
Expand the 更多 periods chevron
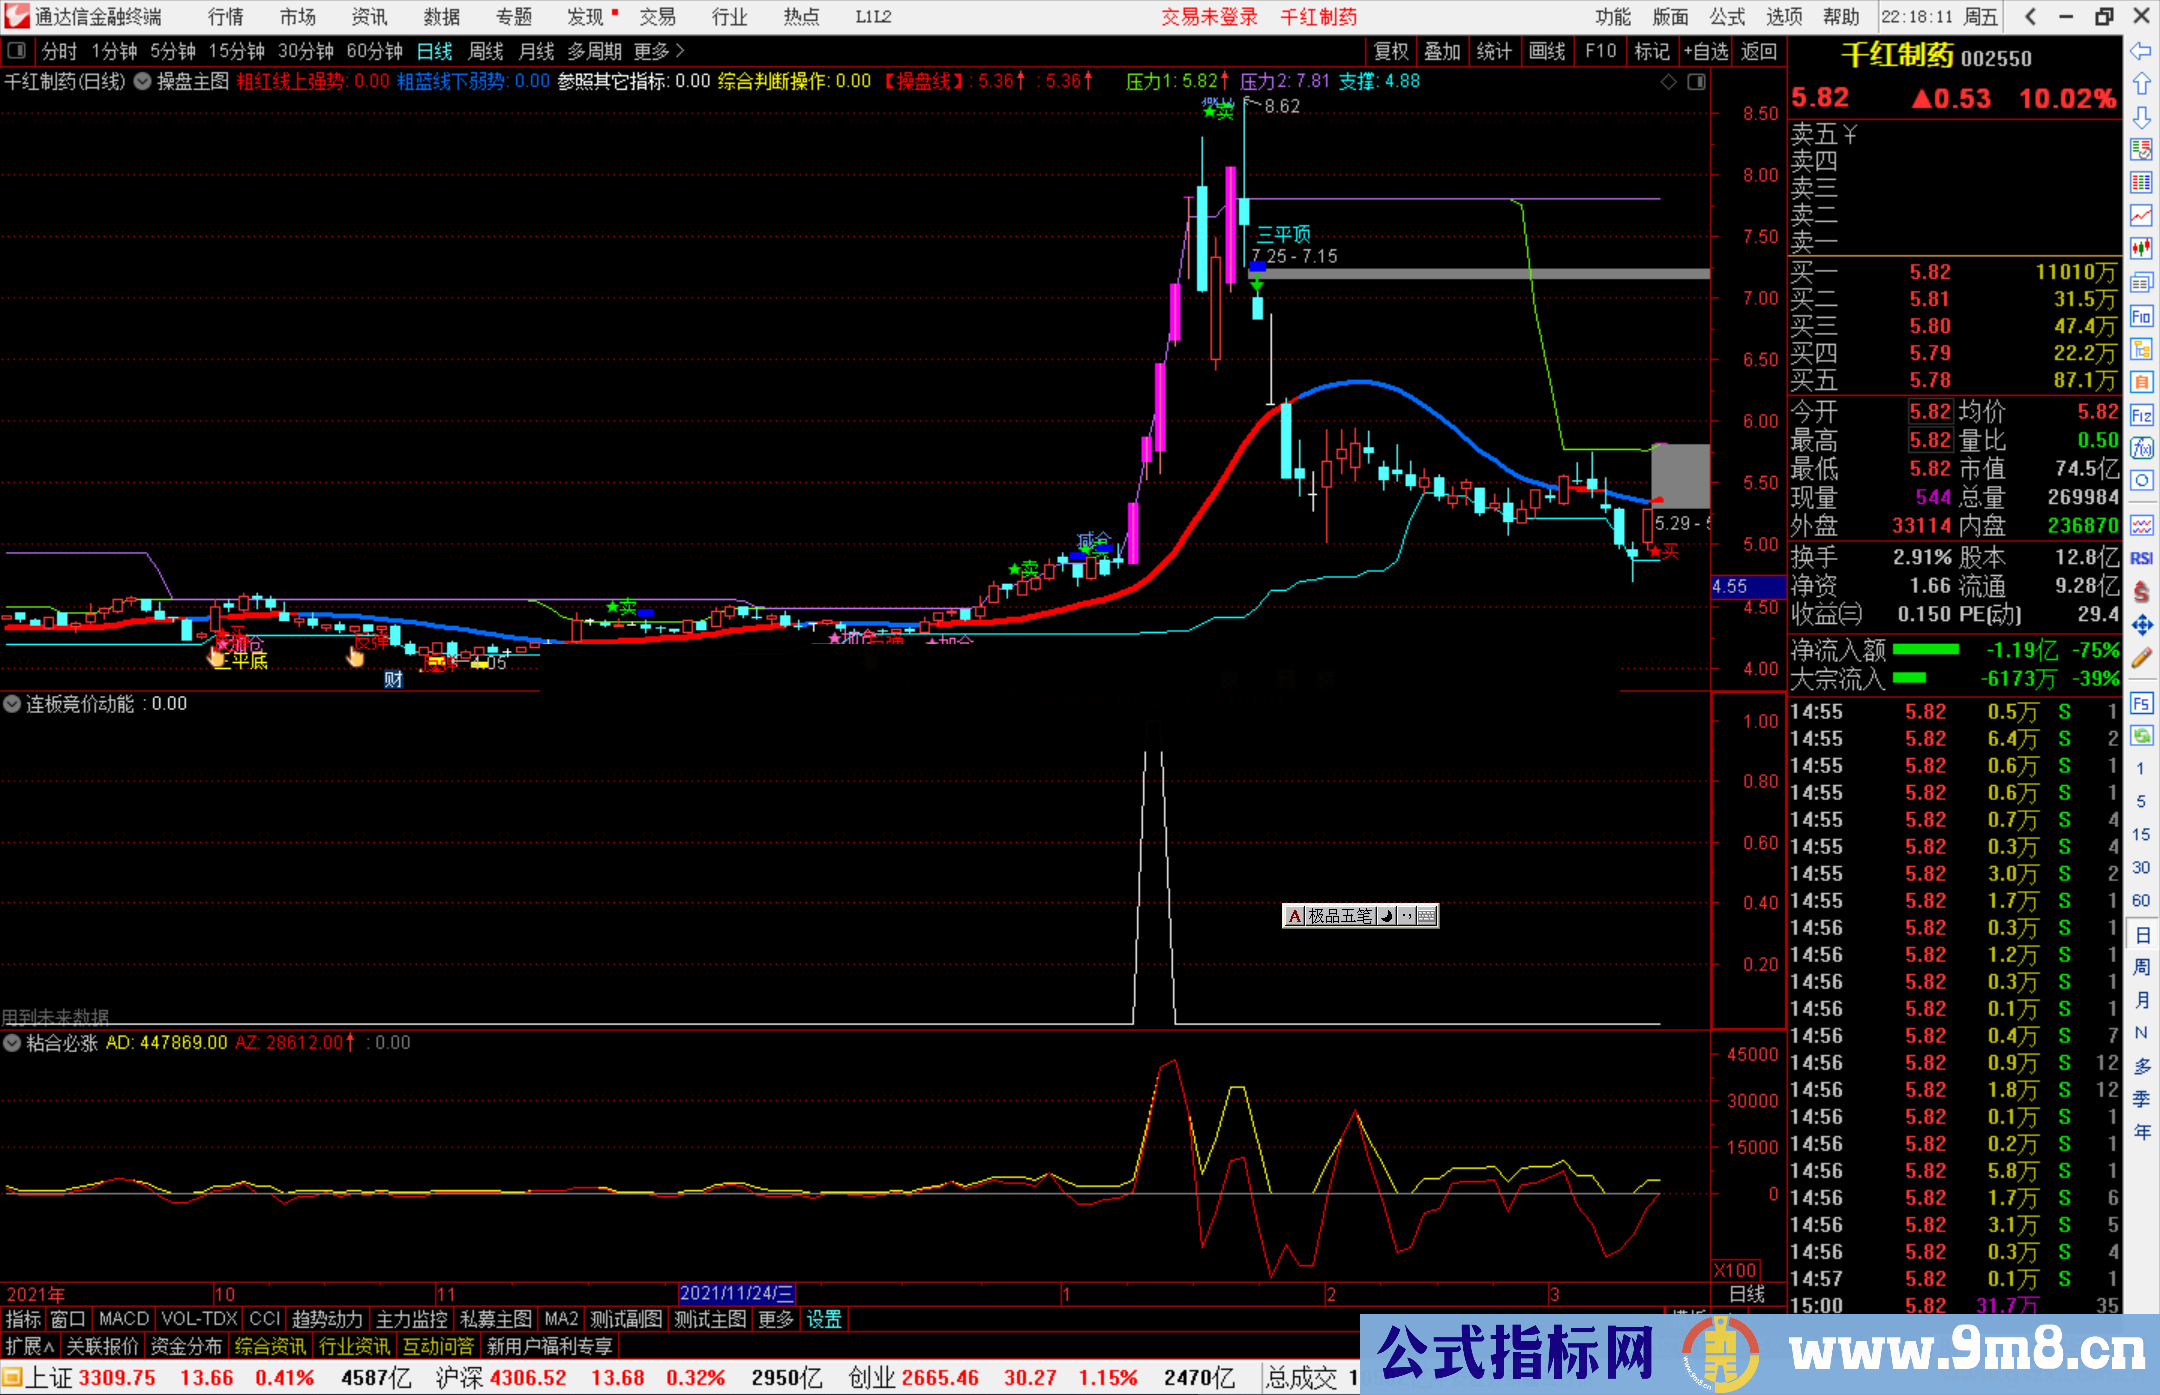click(680, 51)
